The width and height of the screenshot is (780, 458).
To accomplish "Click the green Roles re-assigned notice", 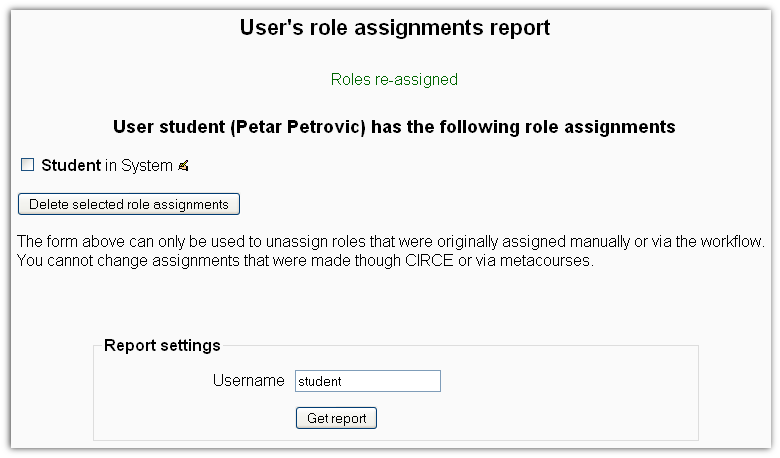I will [x=394, y=80].
